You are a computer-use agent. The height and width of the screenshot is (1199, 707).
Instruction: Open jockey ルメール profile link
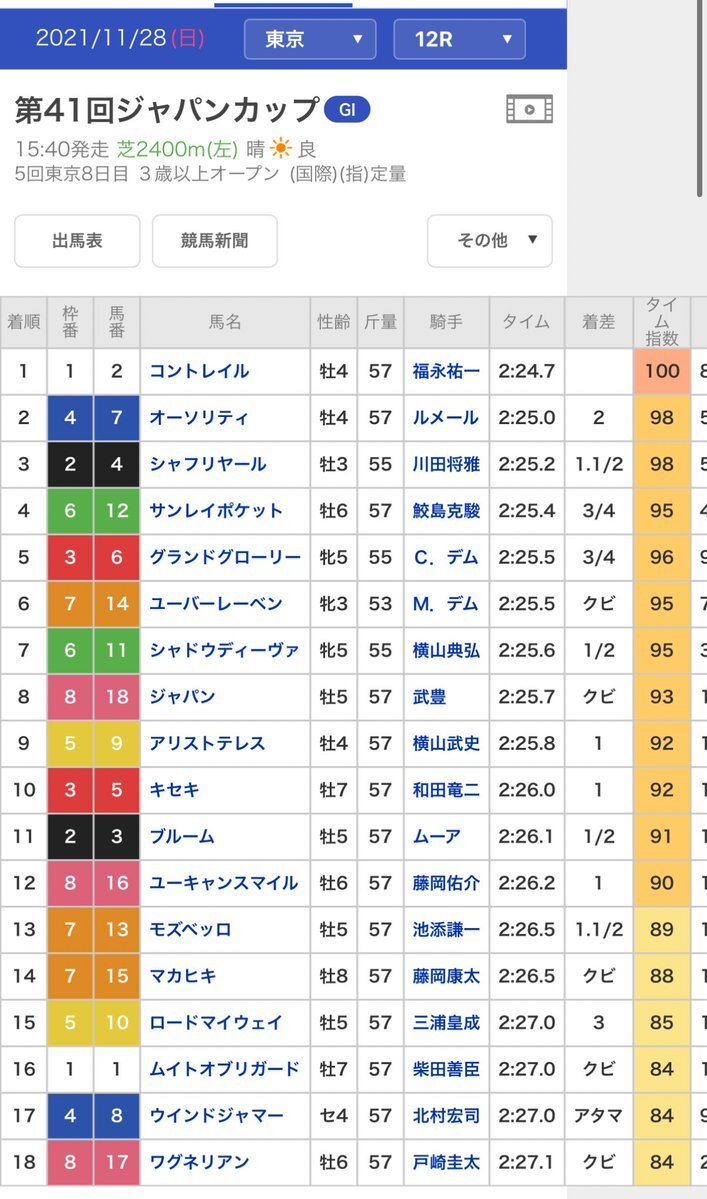[446, 418]
